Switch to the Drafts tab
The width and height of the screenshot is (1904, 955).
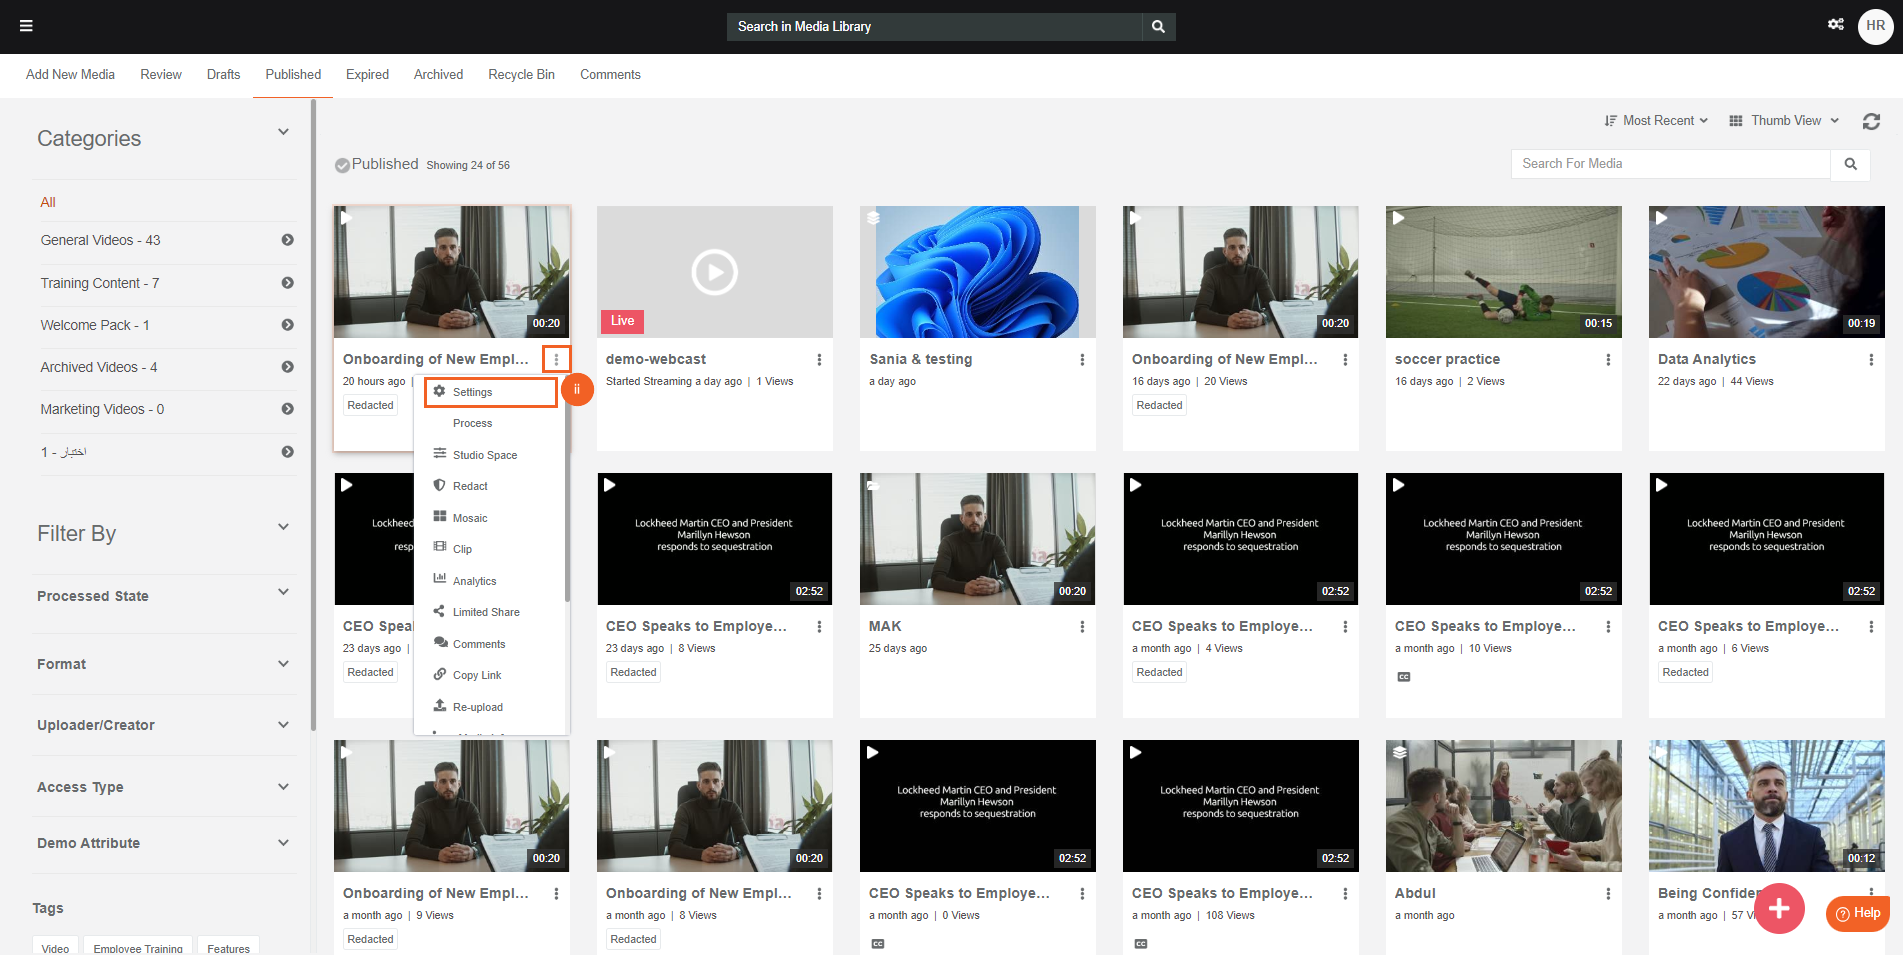point(223,75)
